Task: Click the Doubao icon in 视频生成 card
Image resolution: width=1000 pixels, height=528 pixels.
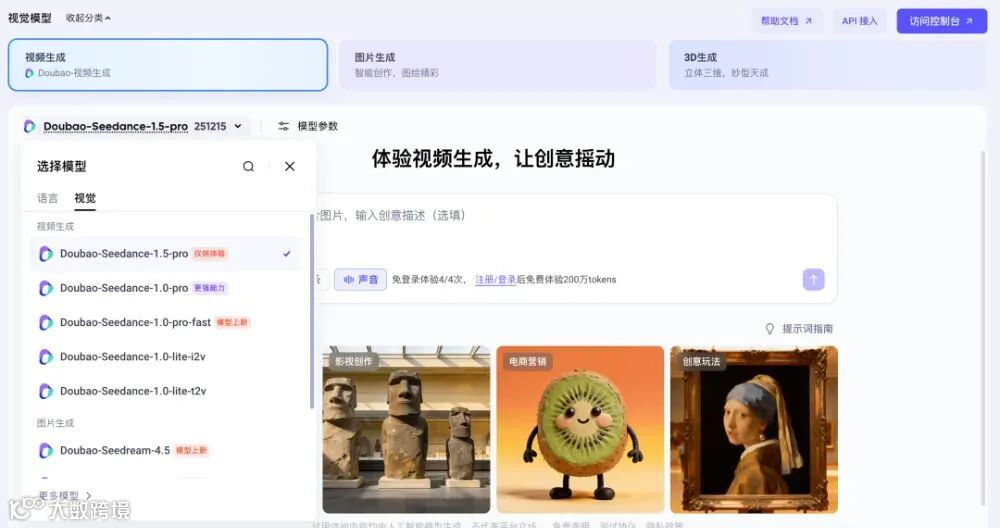Action: (x=29, y=73)
